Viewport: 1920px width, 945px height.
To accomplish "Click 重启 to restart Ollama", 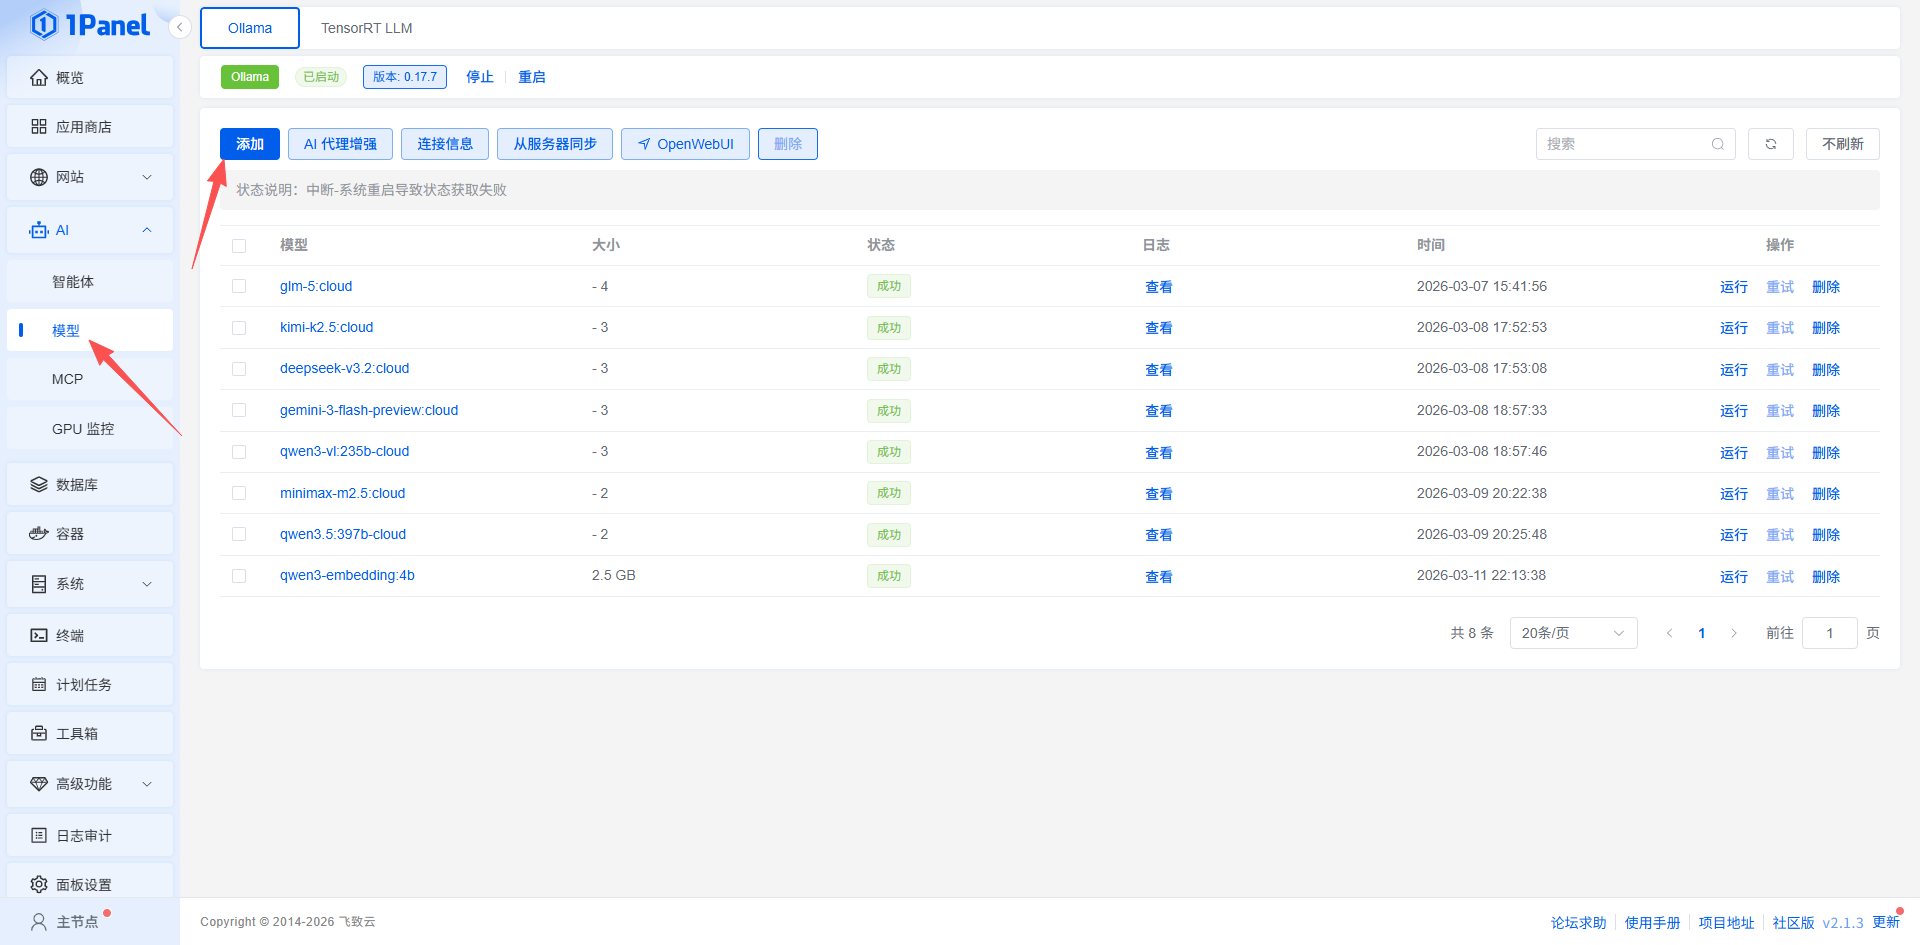I will [x=532, y=77].
